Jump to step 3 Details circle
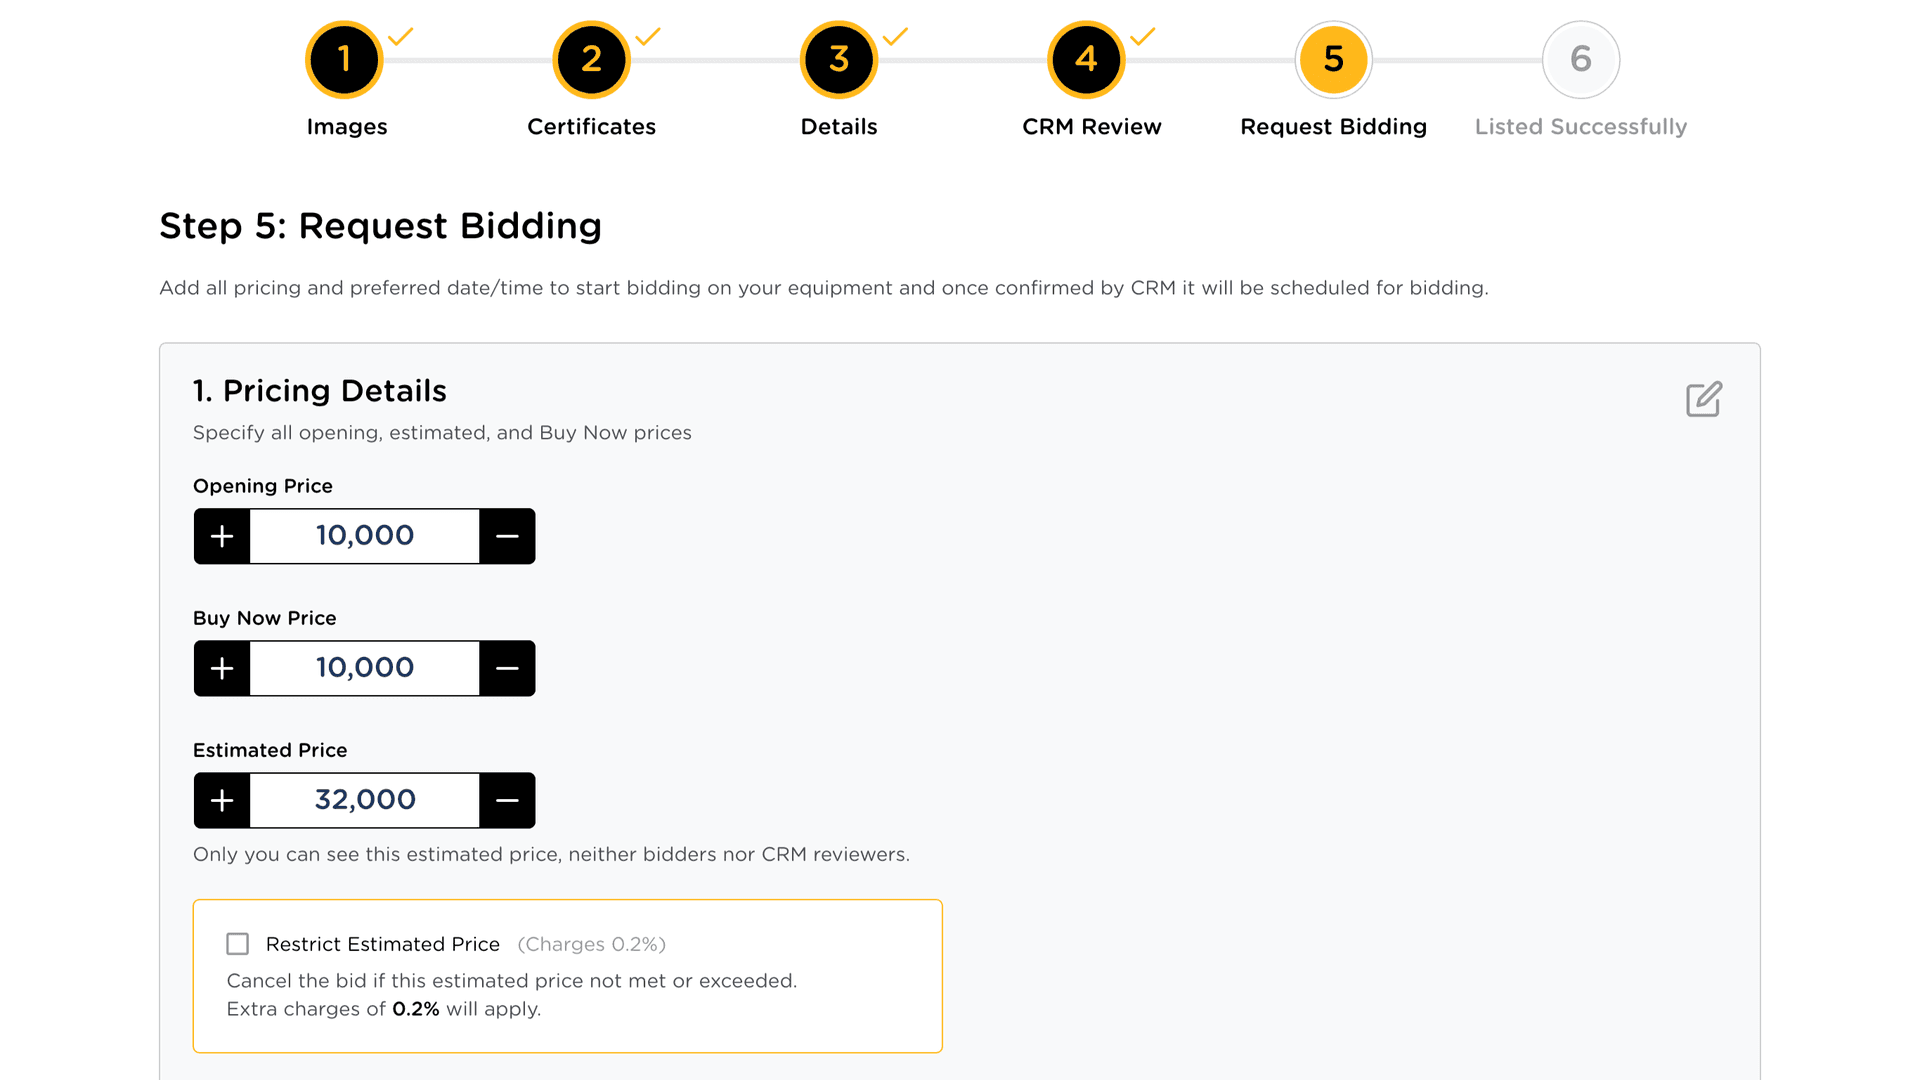This screenshot has width=1920, height=1080. pos(838,60)
